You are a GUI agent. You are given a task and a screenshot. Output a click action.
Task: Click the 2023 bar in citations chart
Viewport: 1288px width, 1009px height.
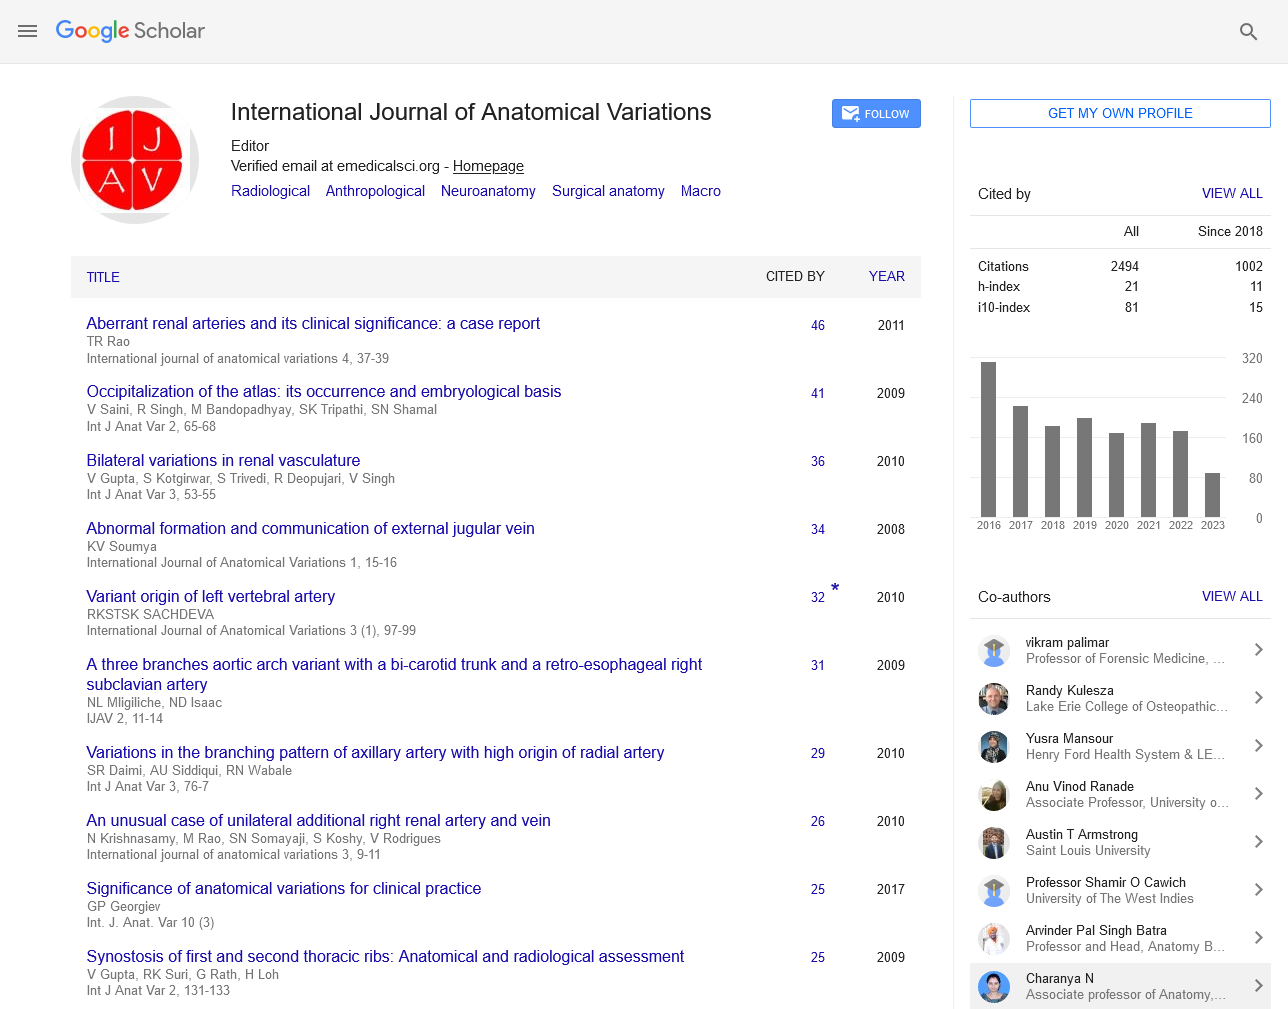(x=1213, y=495)
